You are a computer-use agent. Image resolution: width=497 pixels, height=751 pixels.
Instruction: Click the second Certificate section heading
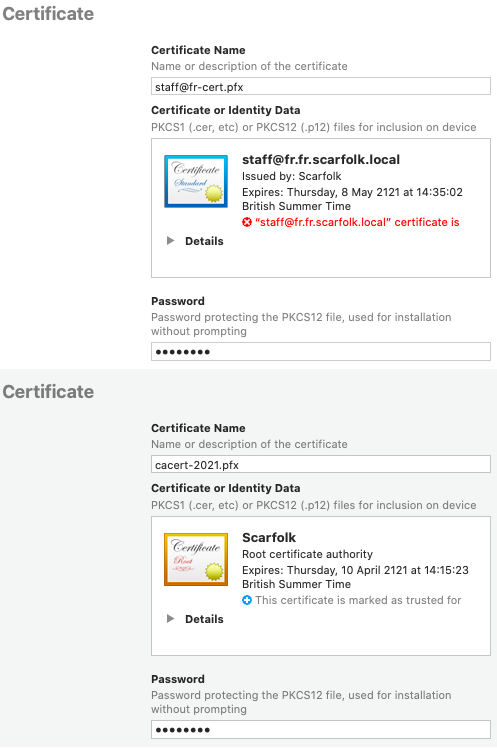(48, 392)
